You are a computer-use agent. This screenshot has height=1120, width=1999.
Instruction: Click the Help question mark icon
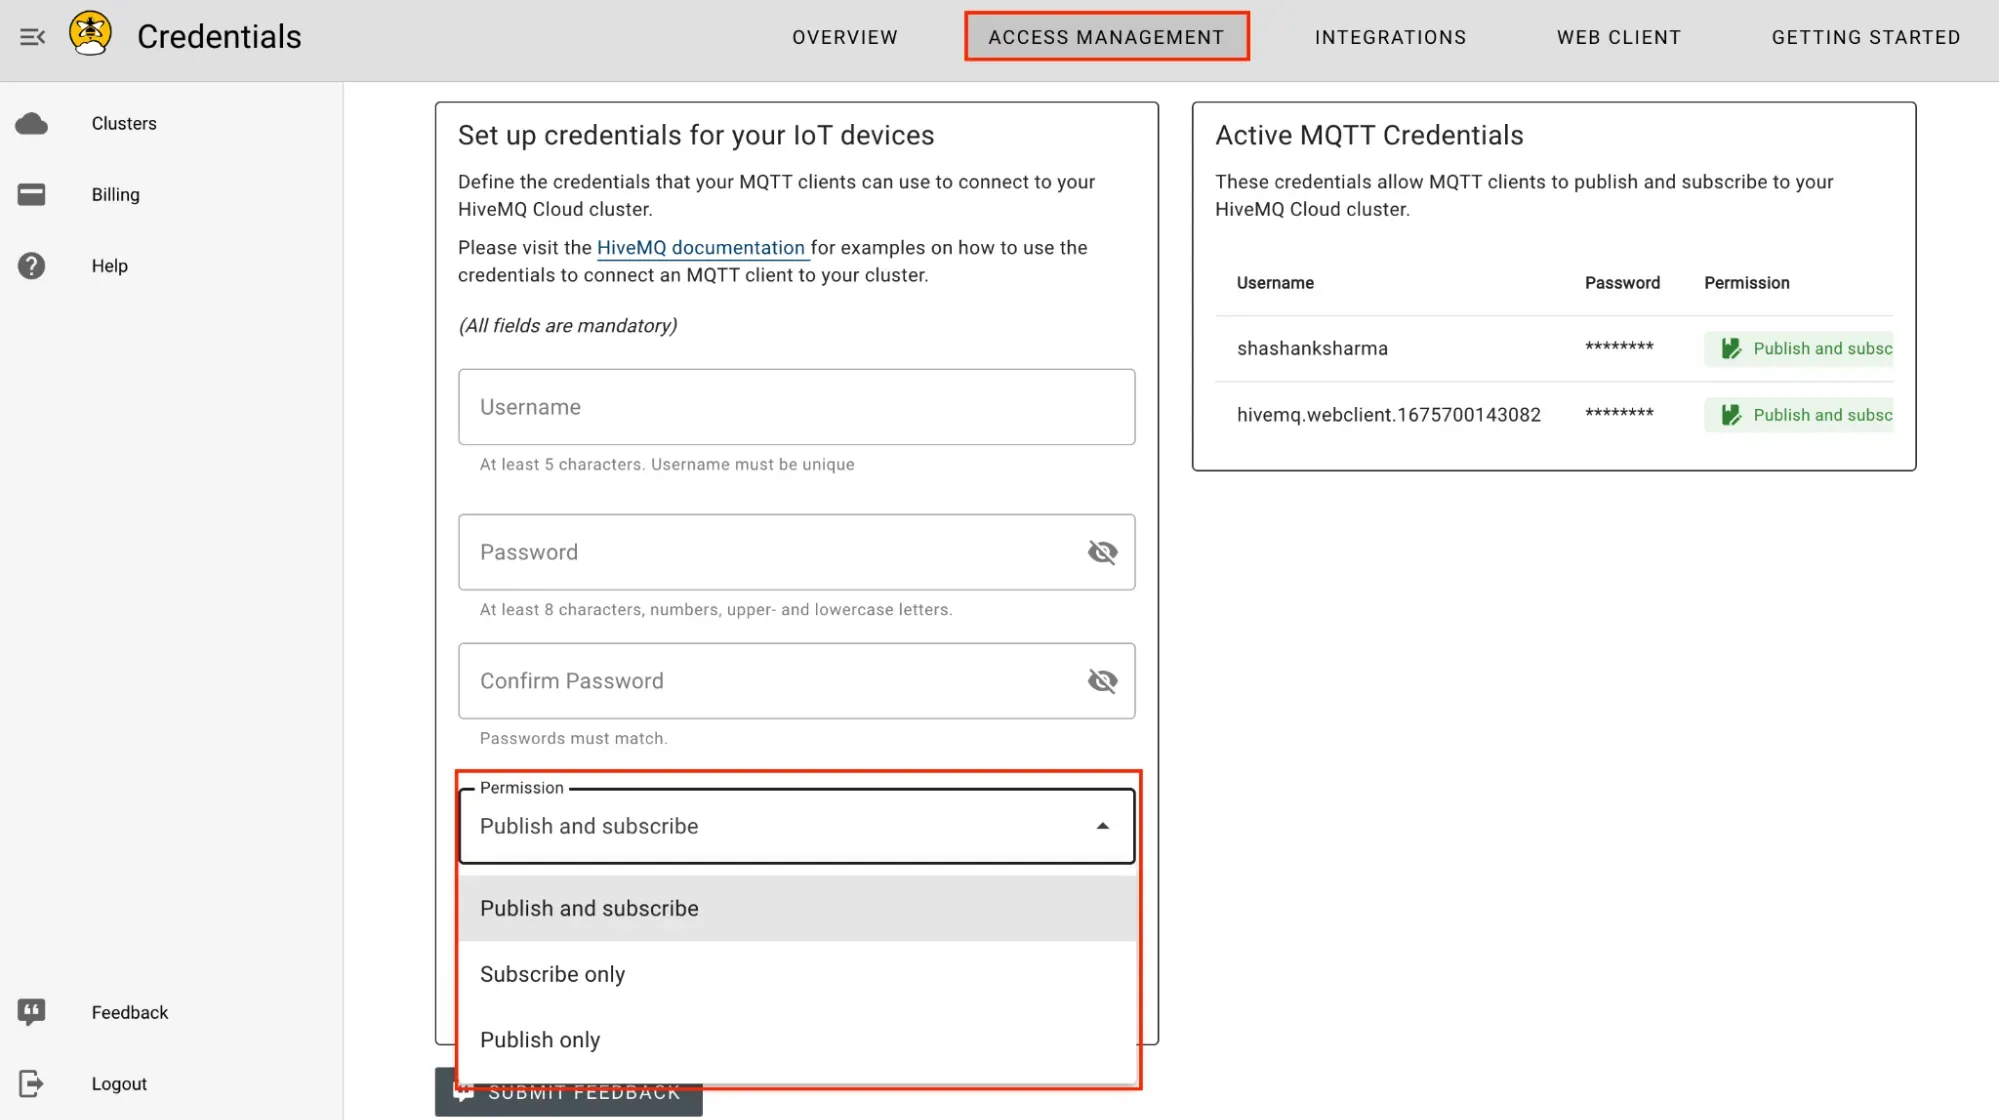pyautogui.click(x=31, y=265)
